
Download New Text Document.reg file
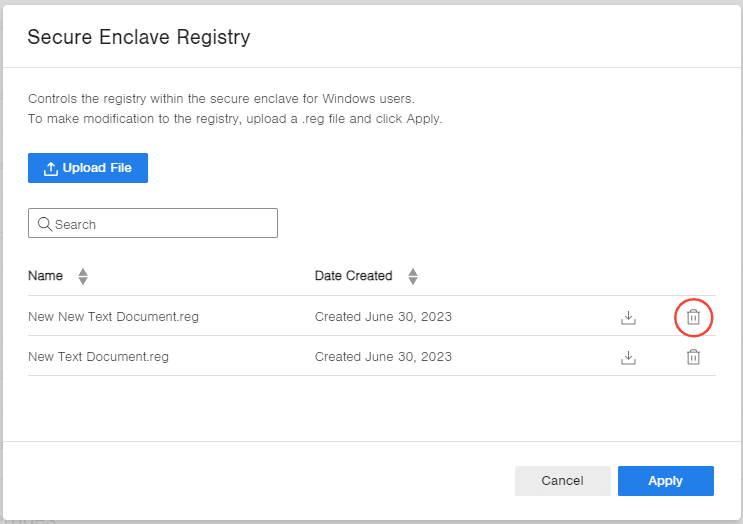[x=628, y=357]
